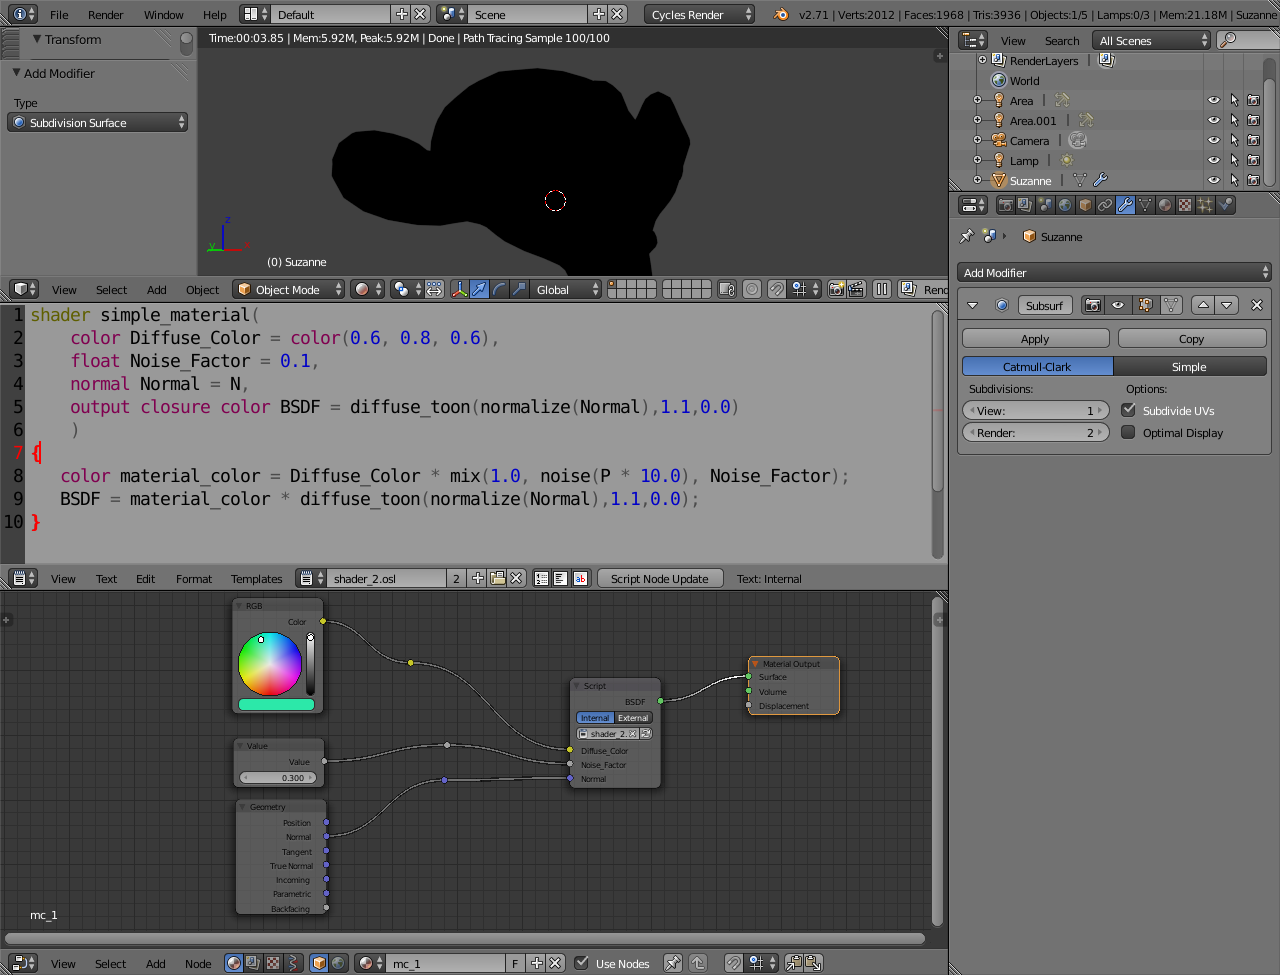The width and height of the screenshot is (1280, 975).
Task: Disable Subdivide UVs checkbox
Action: click(1129, 410)
